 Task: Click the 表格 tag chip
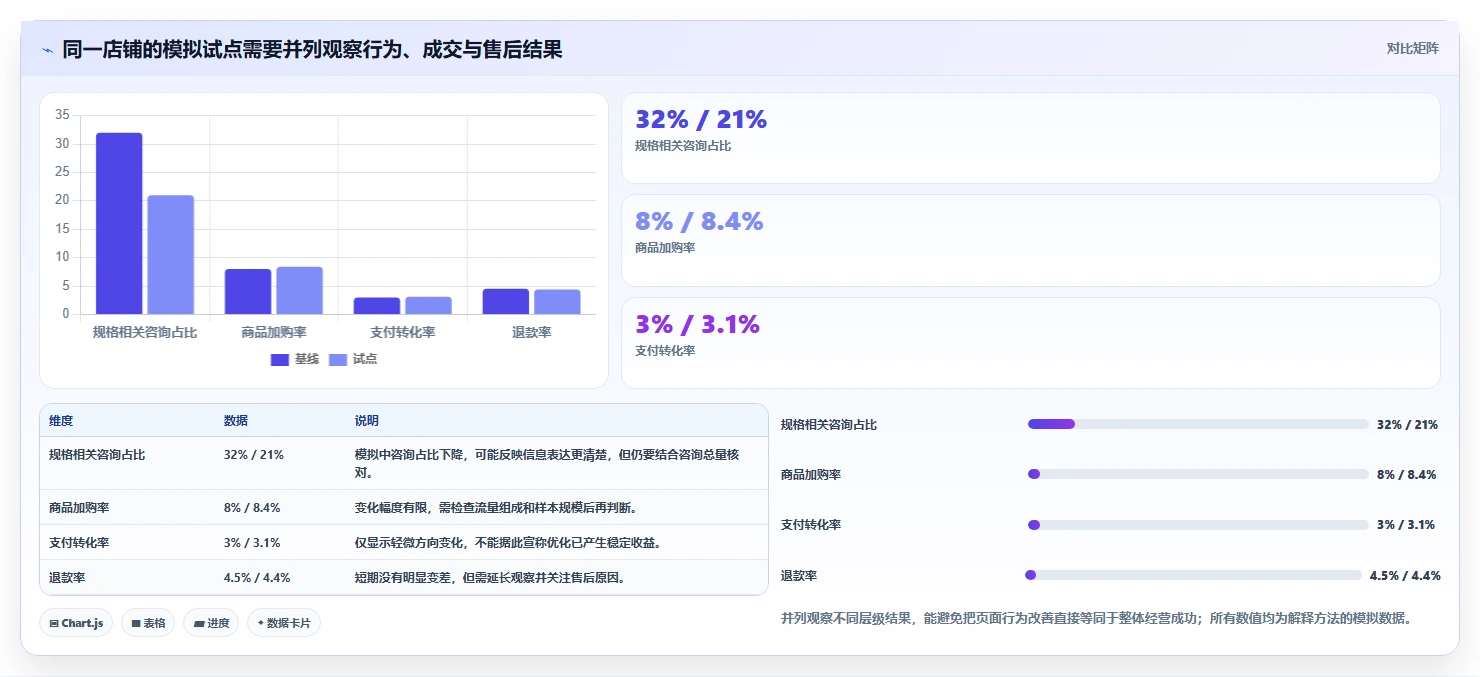pyautogui.click(x=148, y=623)
